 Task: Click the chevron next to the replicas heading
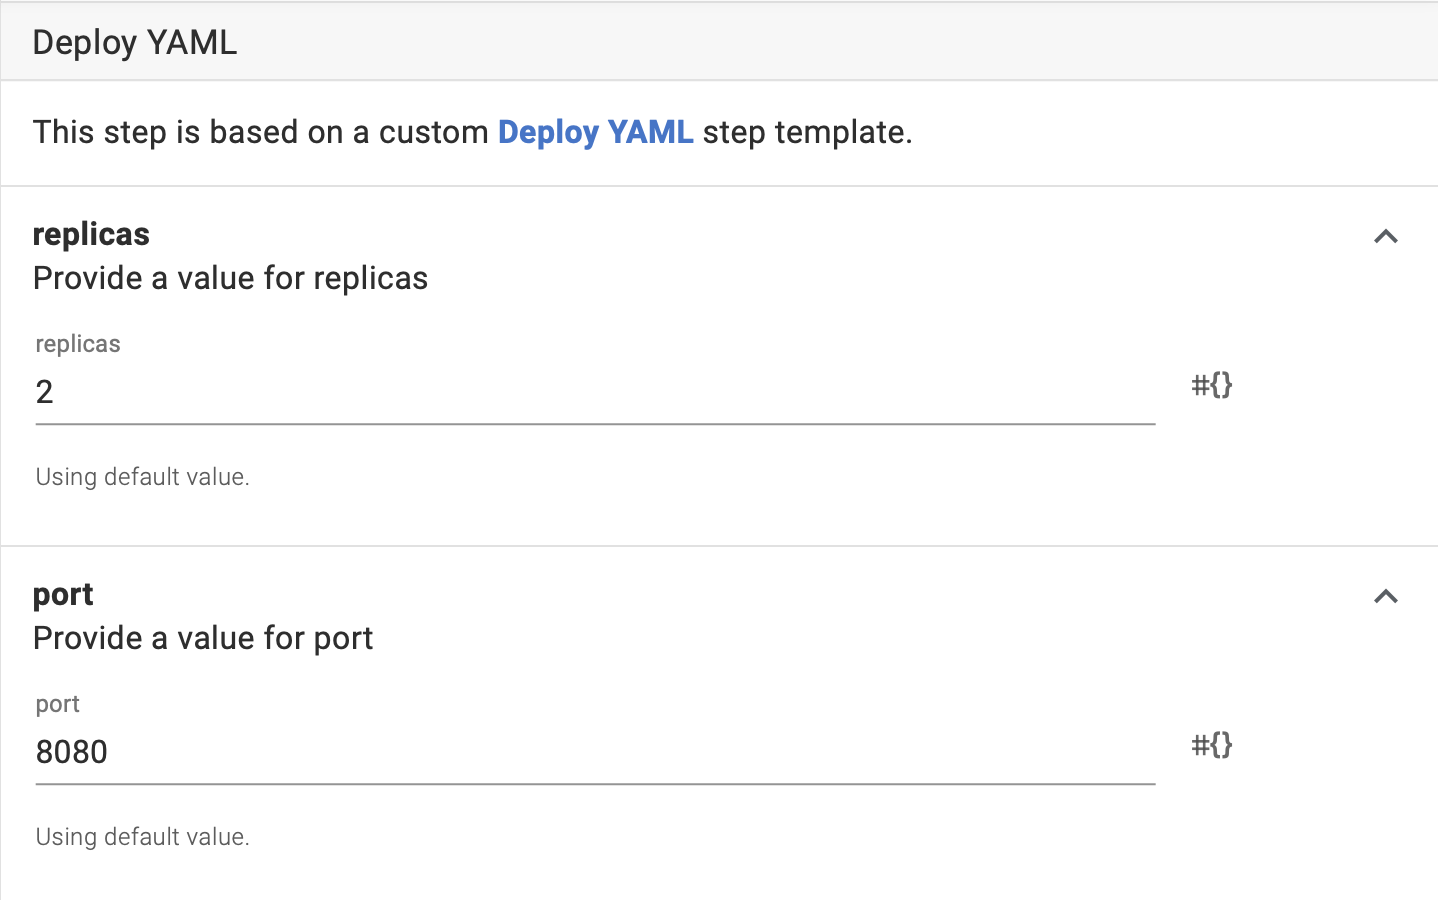click(1386, 237)
